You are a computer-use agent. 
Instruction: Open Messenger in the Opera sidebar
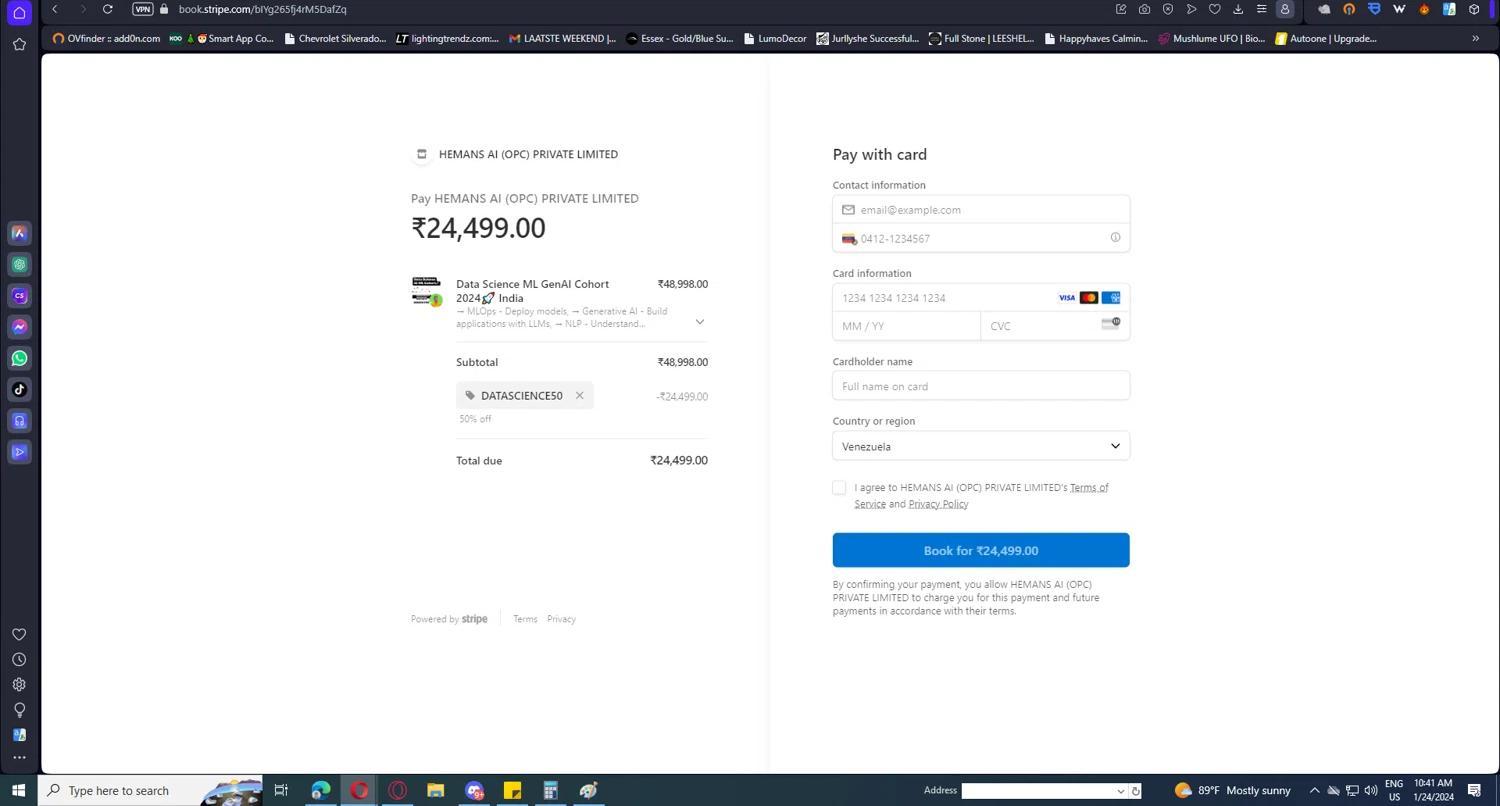point(19,327)
